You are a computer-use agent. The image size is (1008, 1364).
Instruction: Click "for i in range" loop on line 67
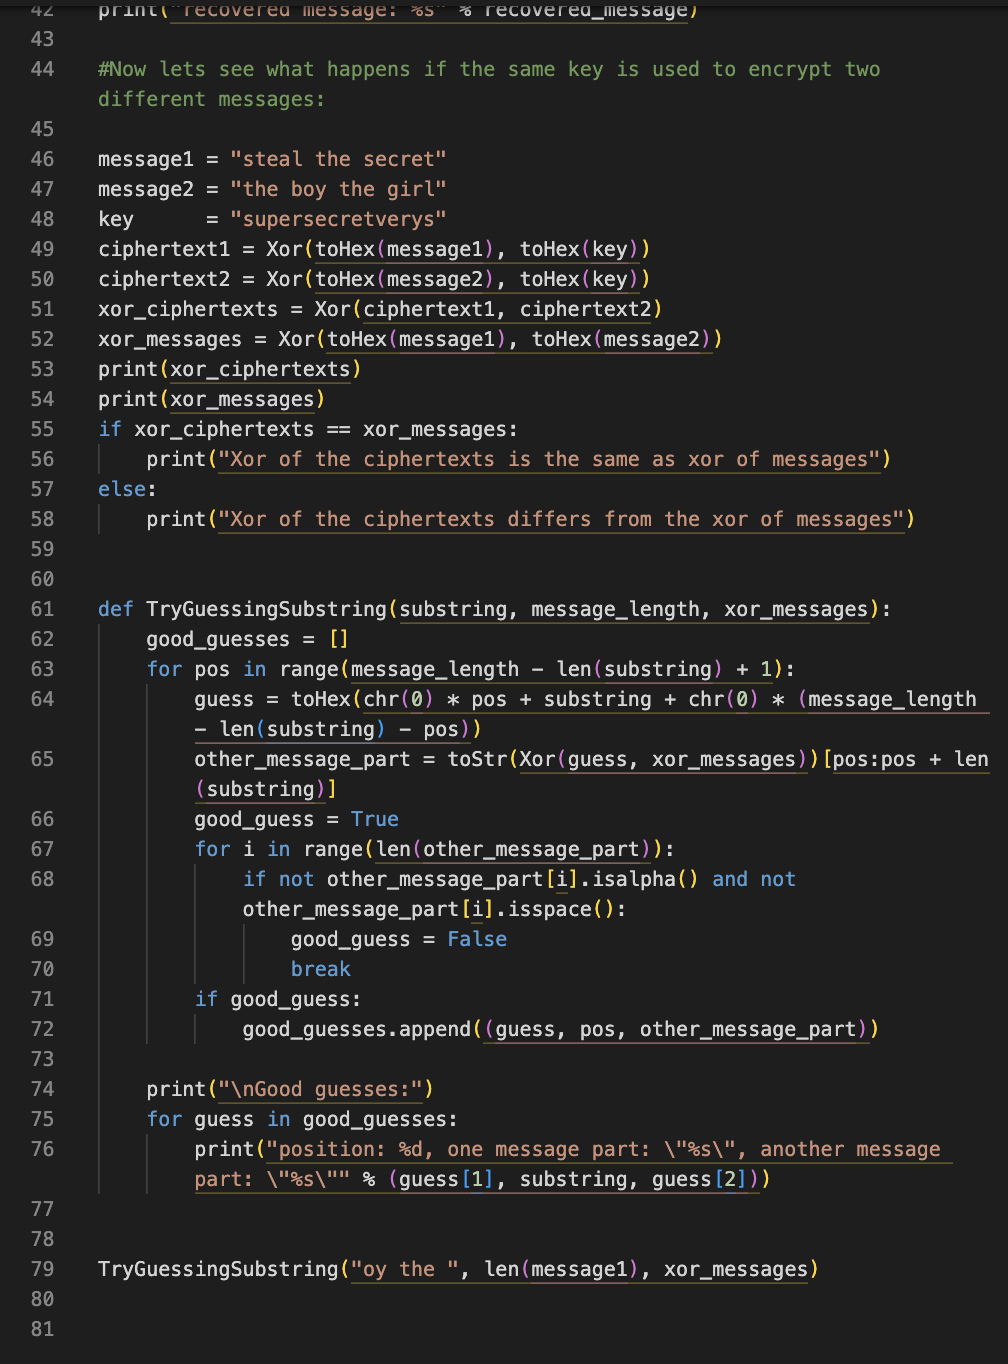pos(278,849)
